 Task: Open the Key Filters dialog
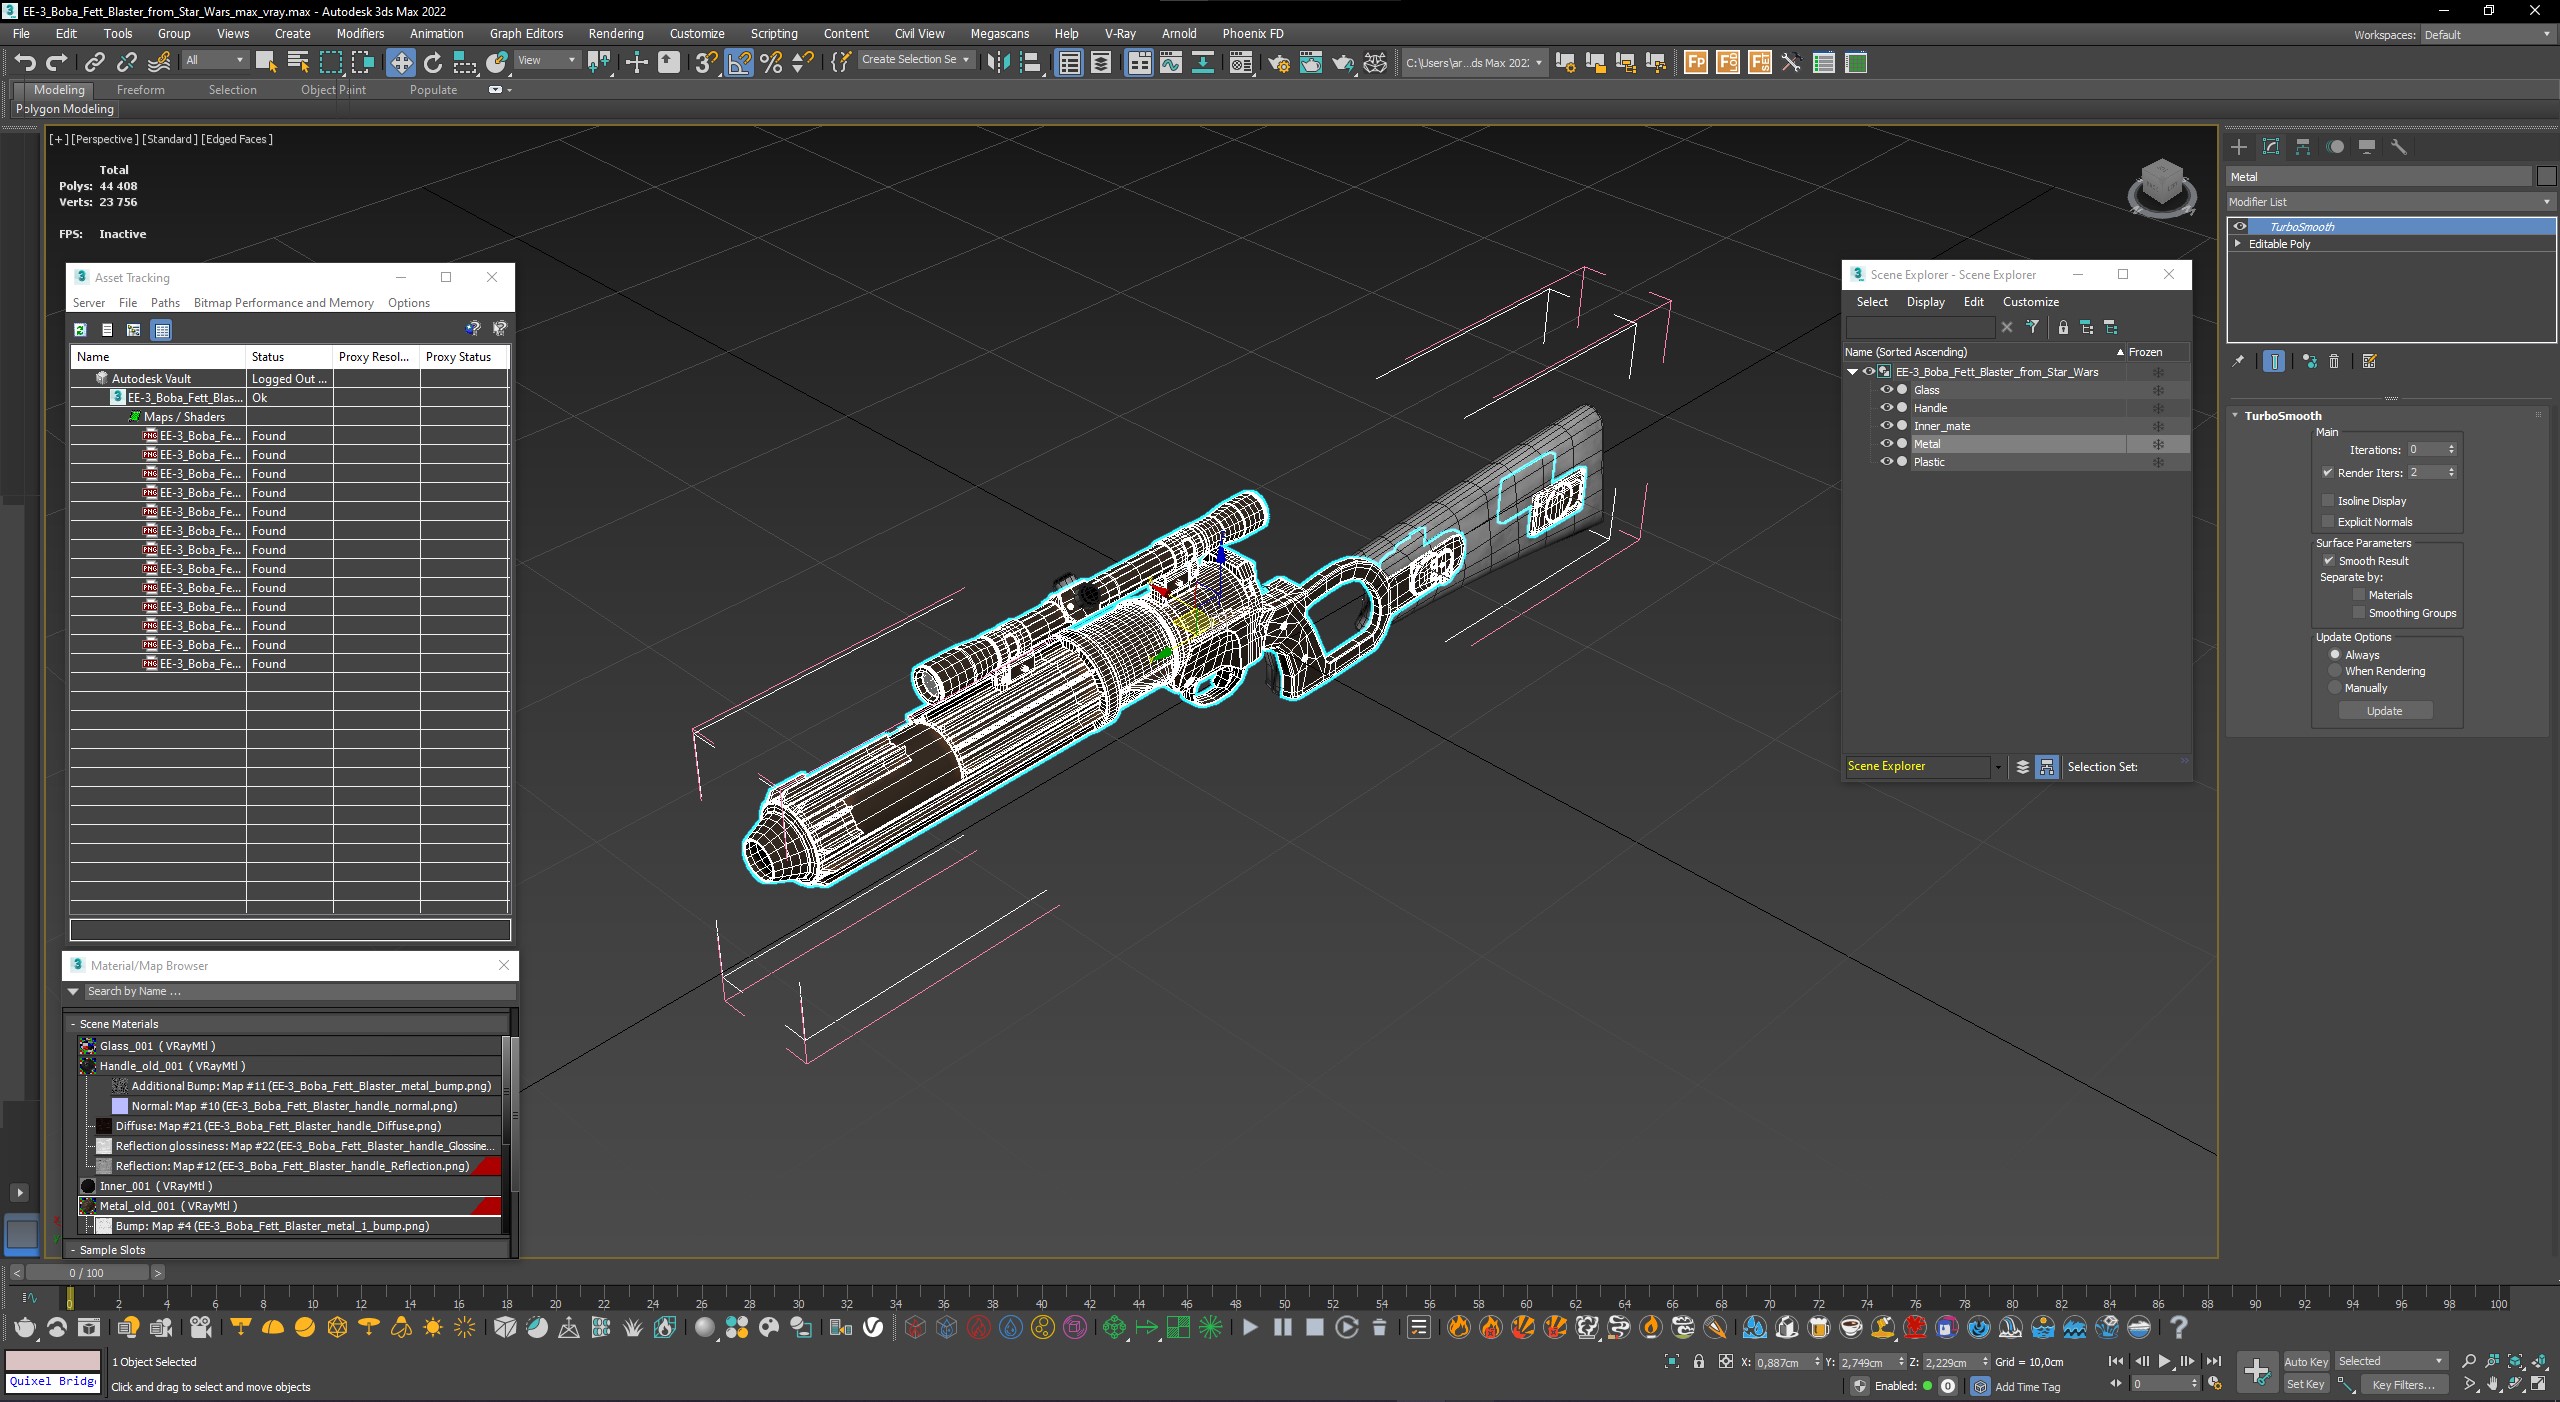pyautogui.click(x=2403, y=1384)
